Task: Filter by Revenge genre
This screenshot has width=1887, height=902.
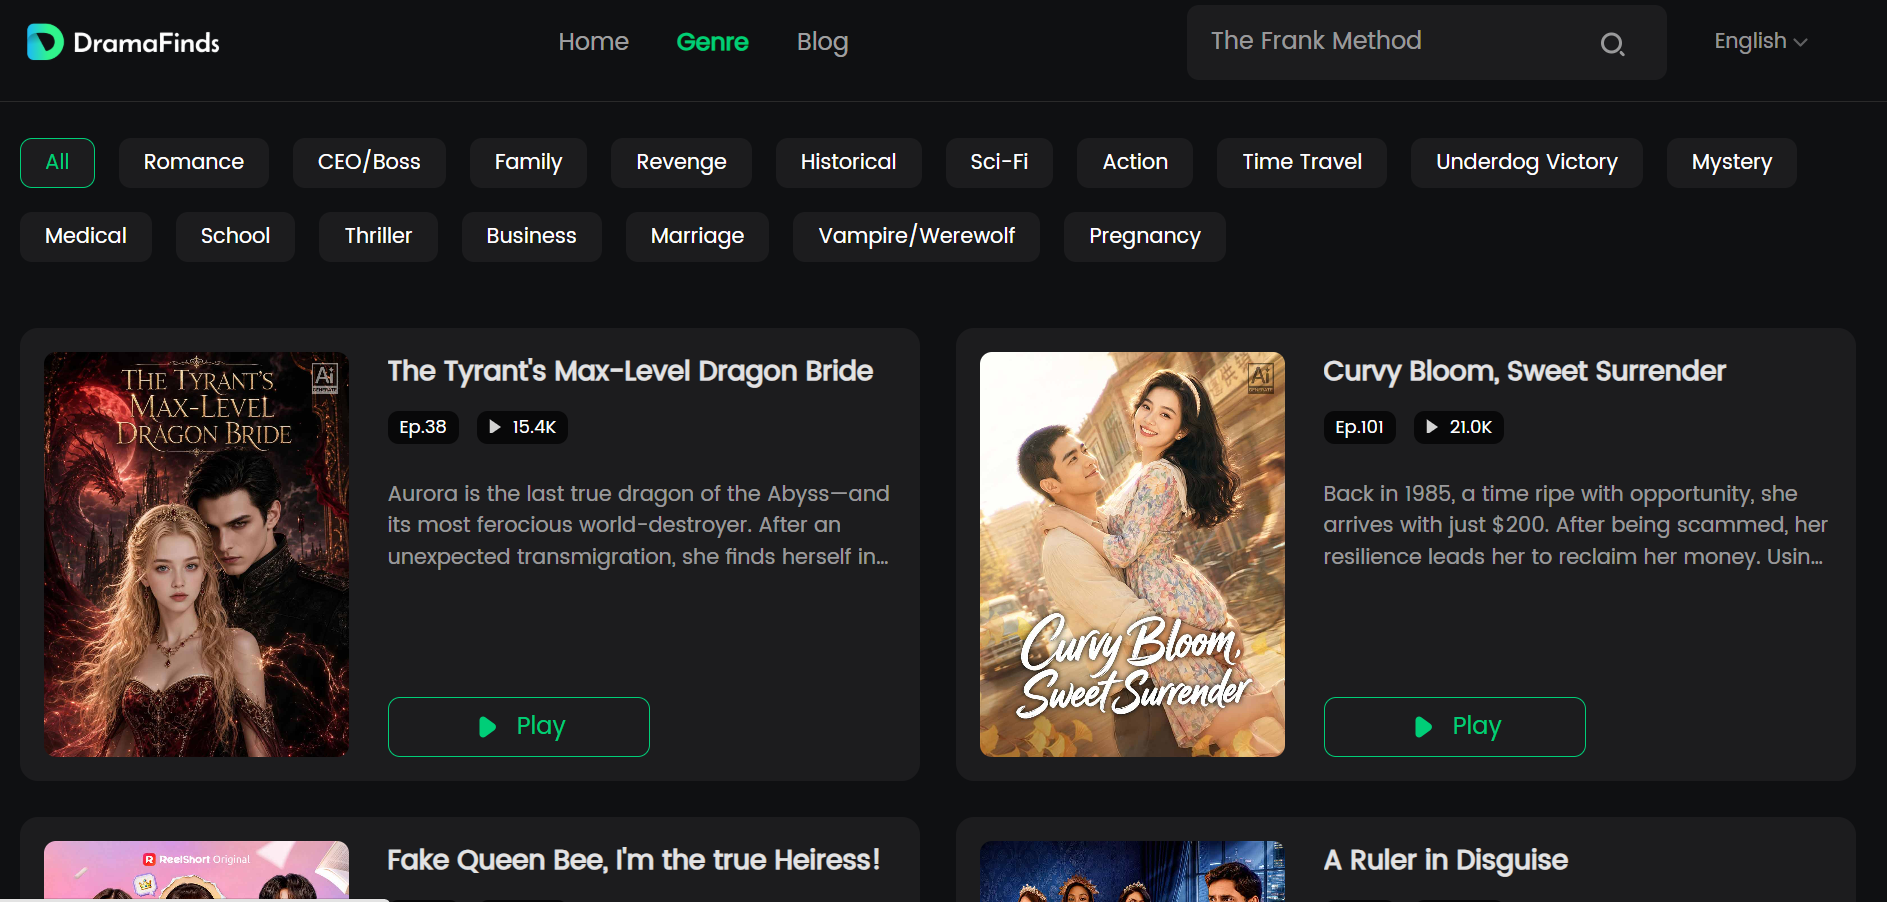Action: coord(681,163)
